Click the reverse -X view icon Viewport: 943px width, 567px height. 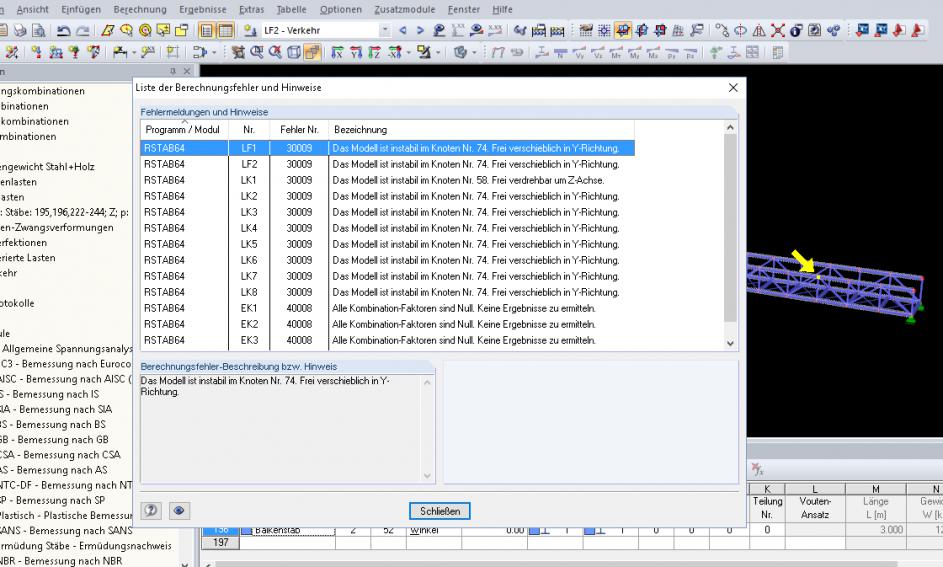(395, 52)
